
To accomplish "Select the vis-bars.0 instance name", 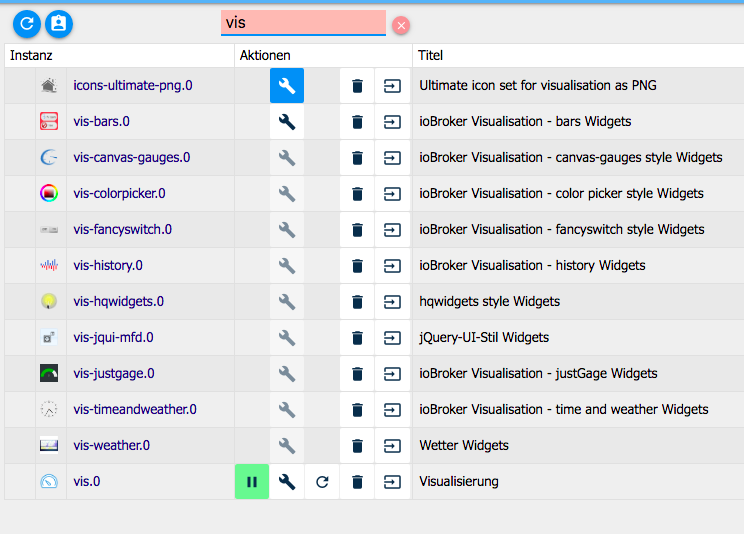I will point(102,122).
